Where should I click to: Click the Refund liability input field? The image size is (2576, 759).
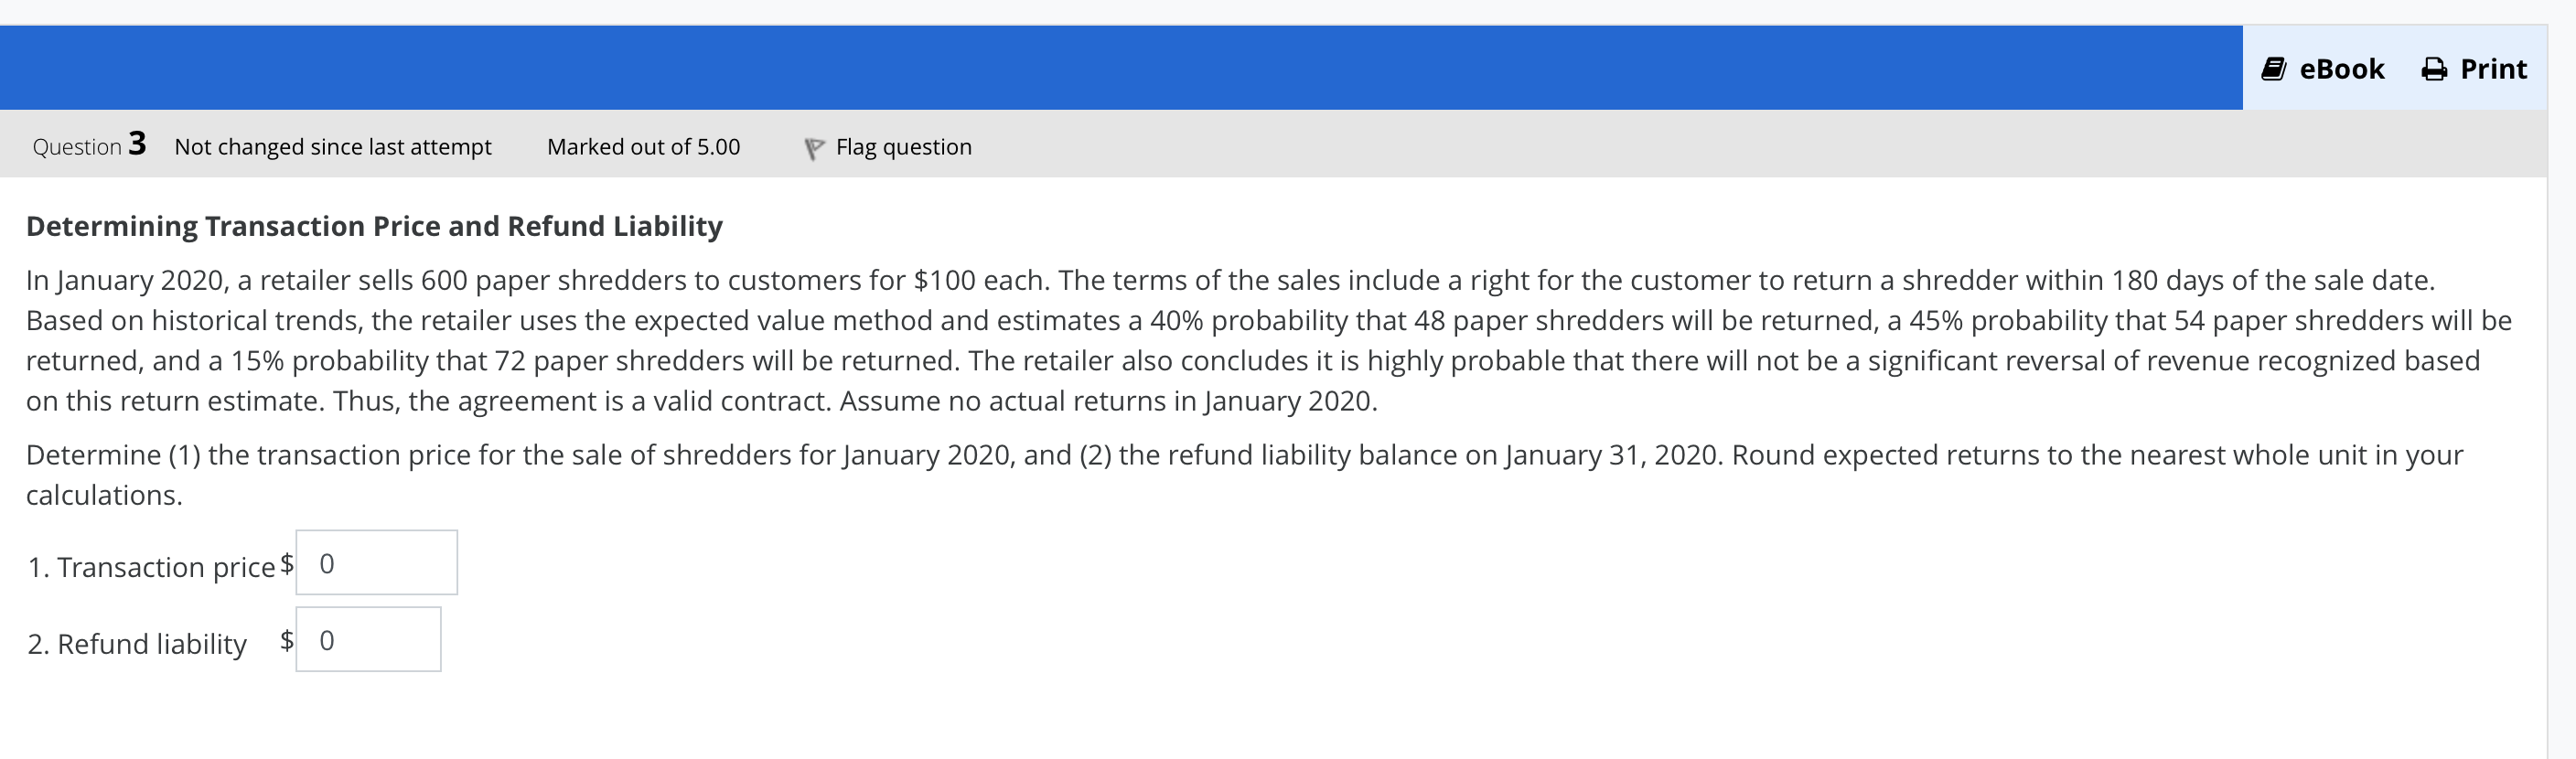click(x=368, y=639)
